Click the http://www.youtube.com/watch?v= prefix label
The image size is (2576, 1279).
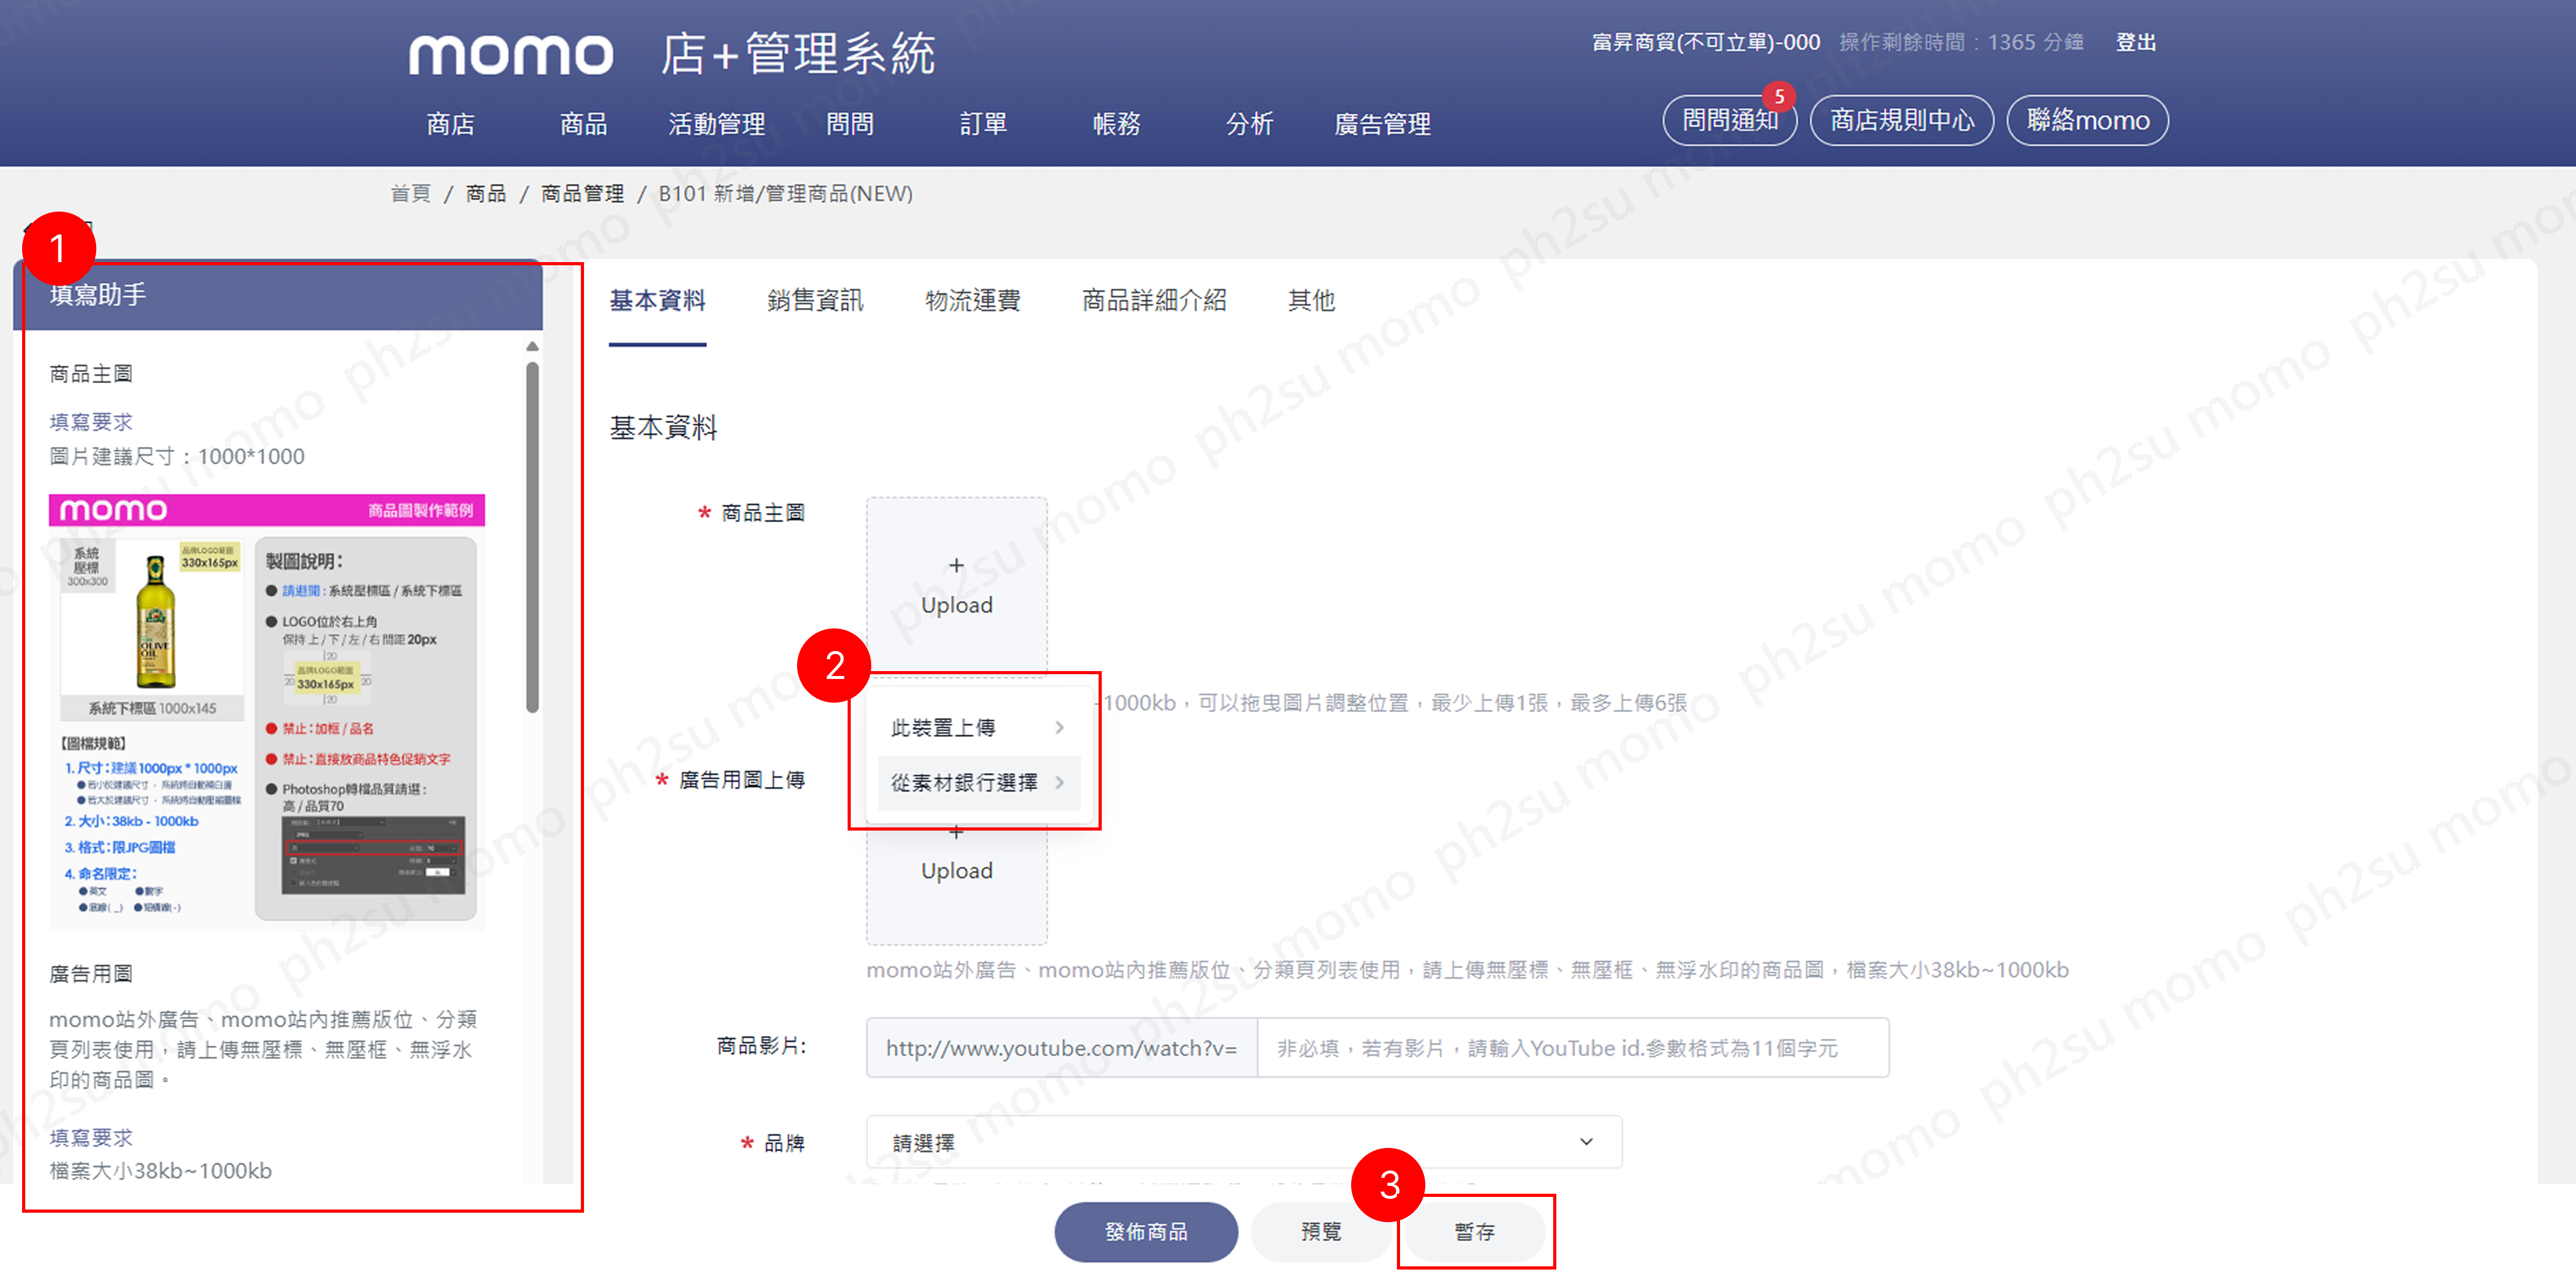coord(1061,1047)
